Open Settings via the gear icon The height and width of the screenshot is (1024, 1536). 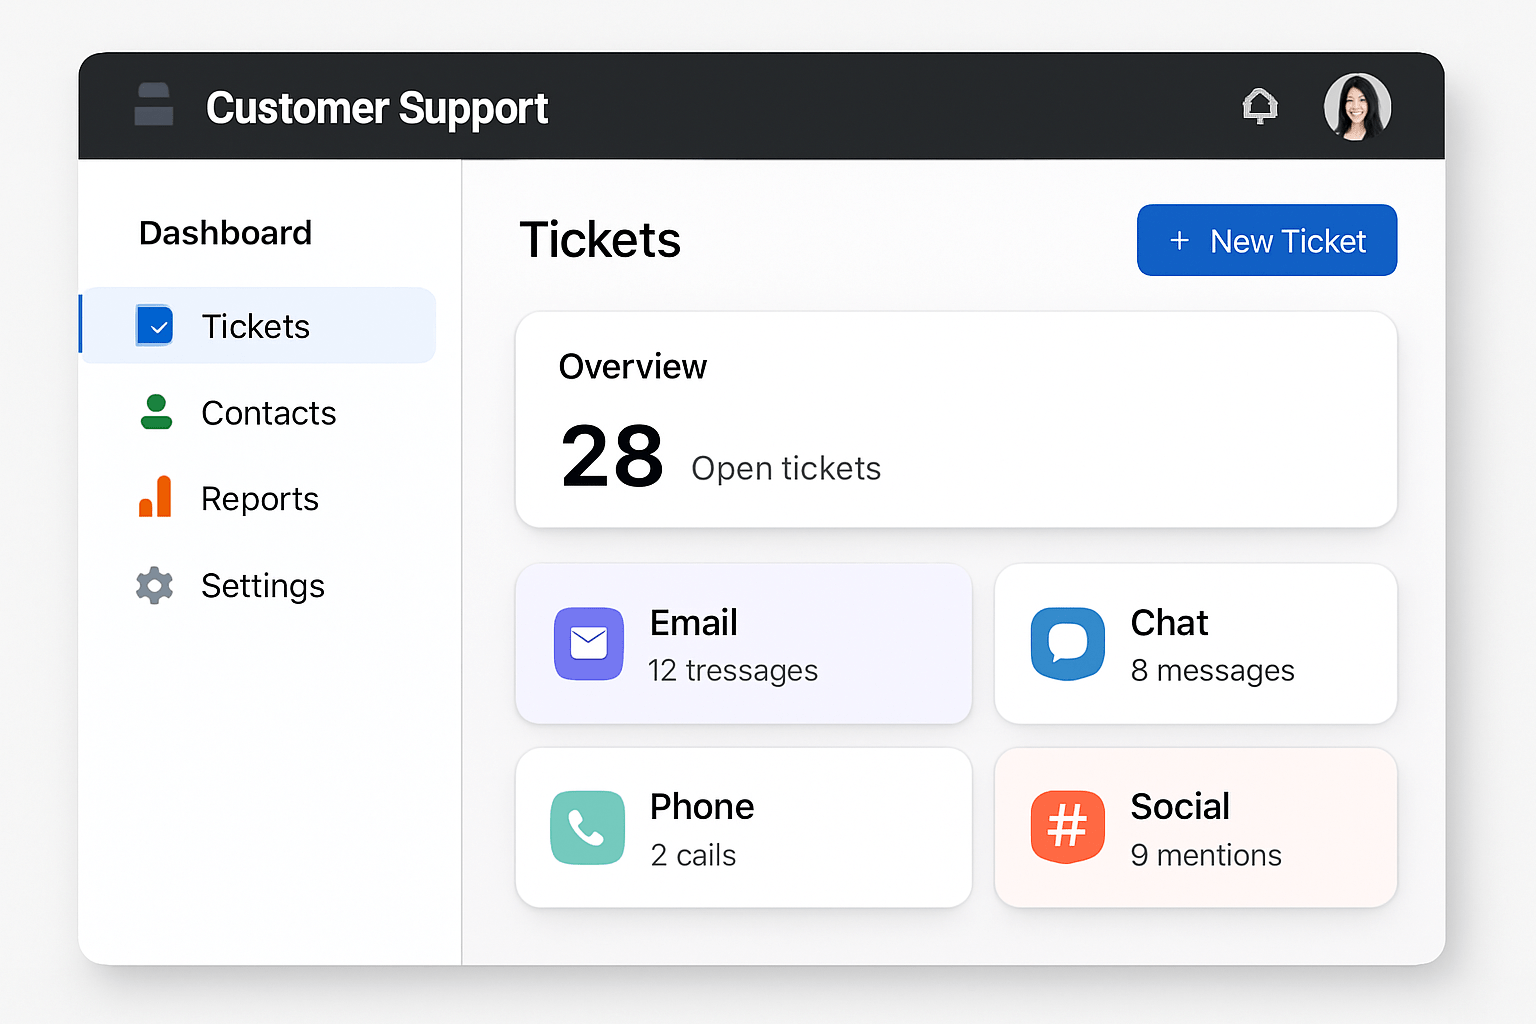[x=155, y=585]
